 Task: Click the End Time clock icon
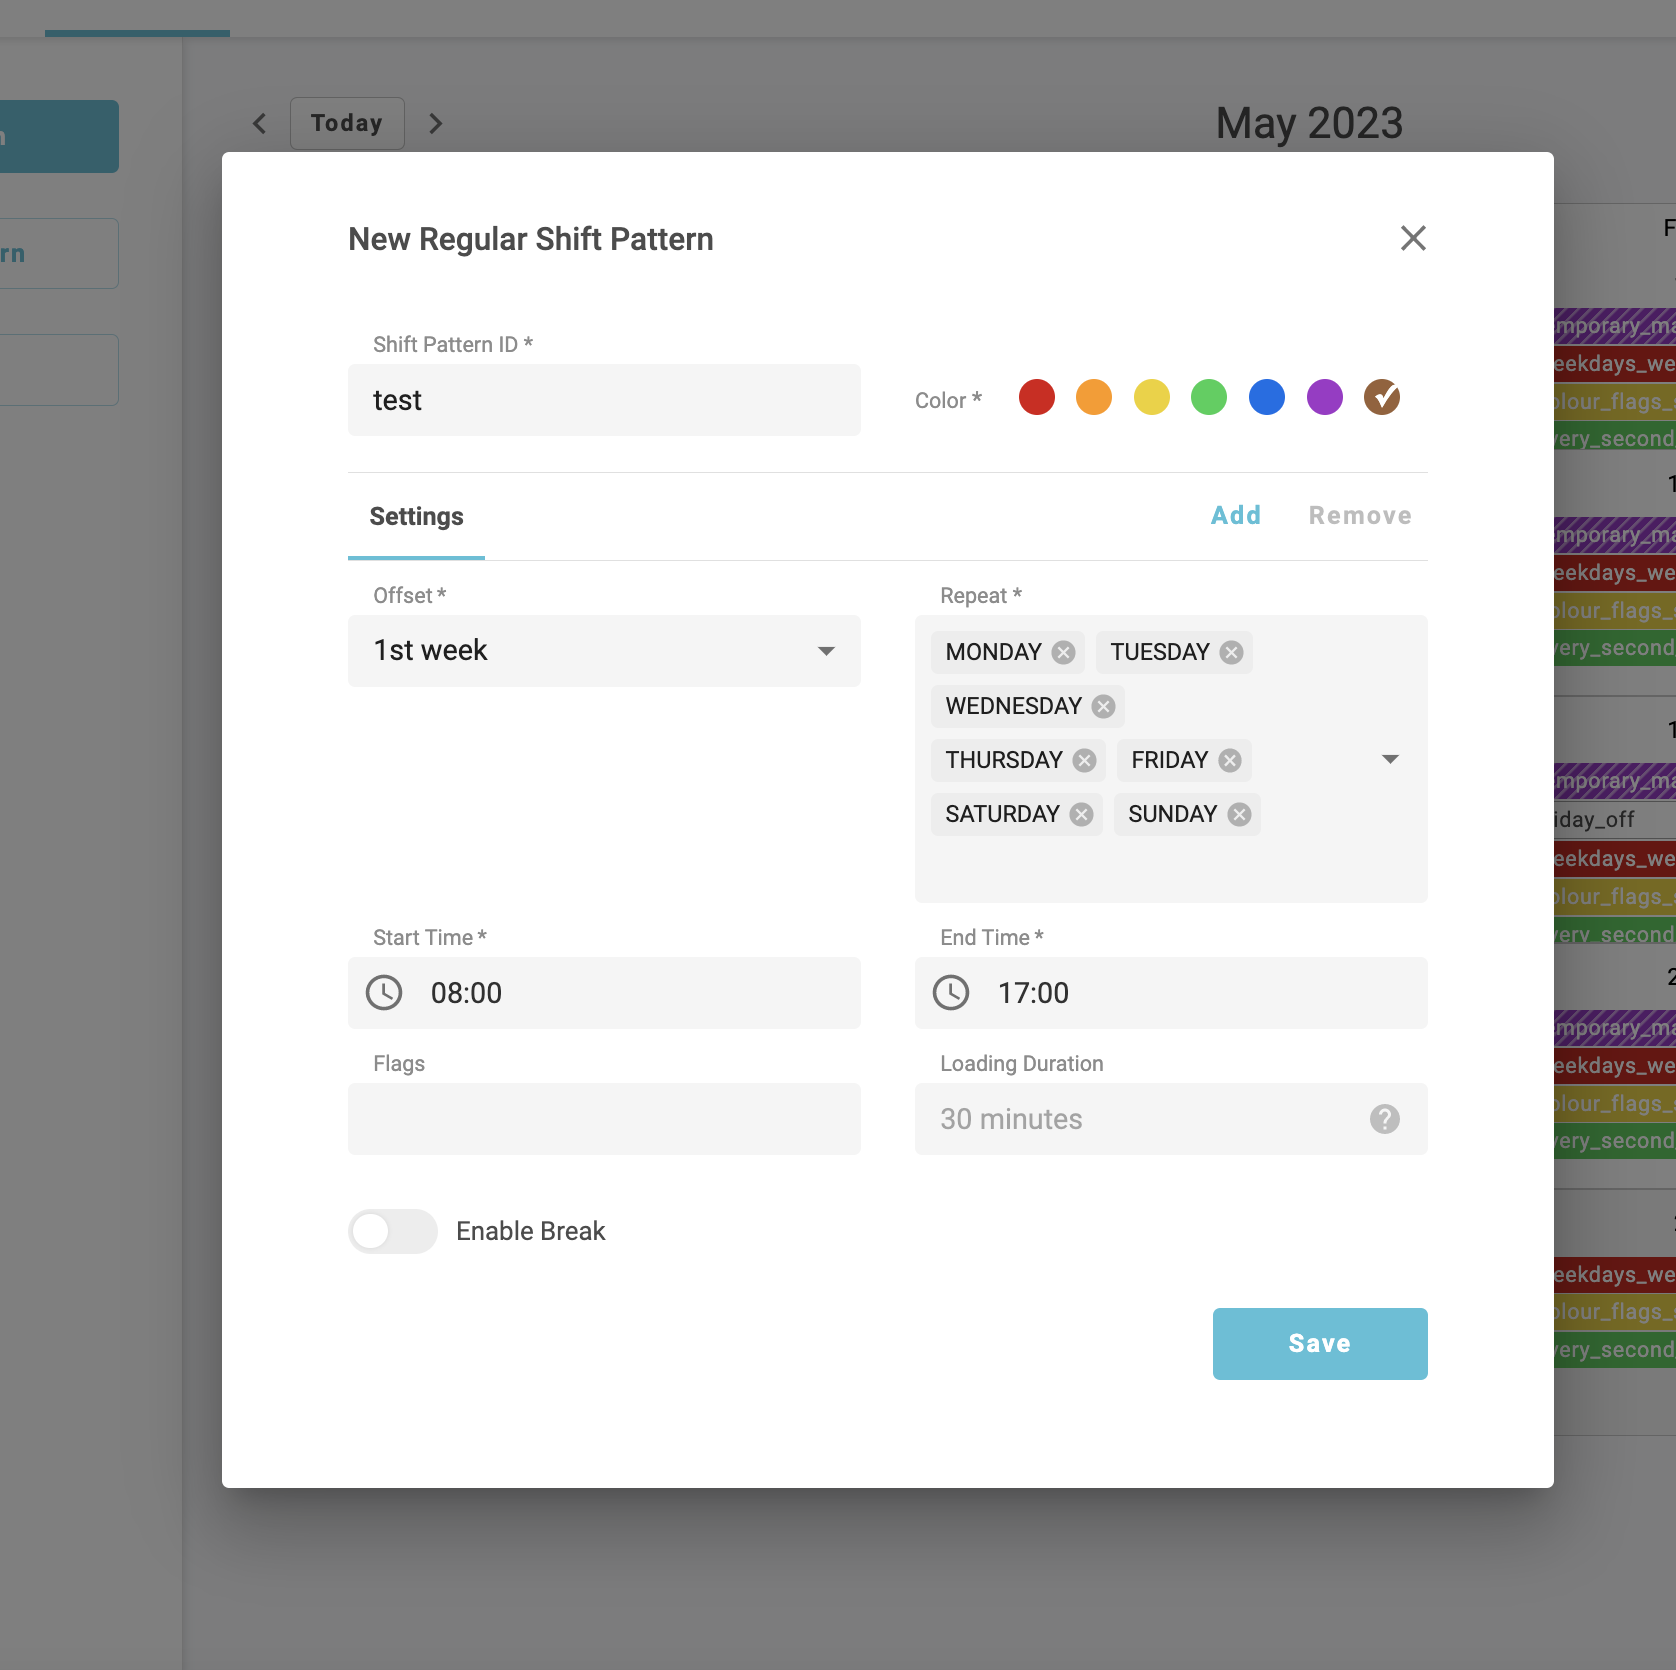coord(951,993)
